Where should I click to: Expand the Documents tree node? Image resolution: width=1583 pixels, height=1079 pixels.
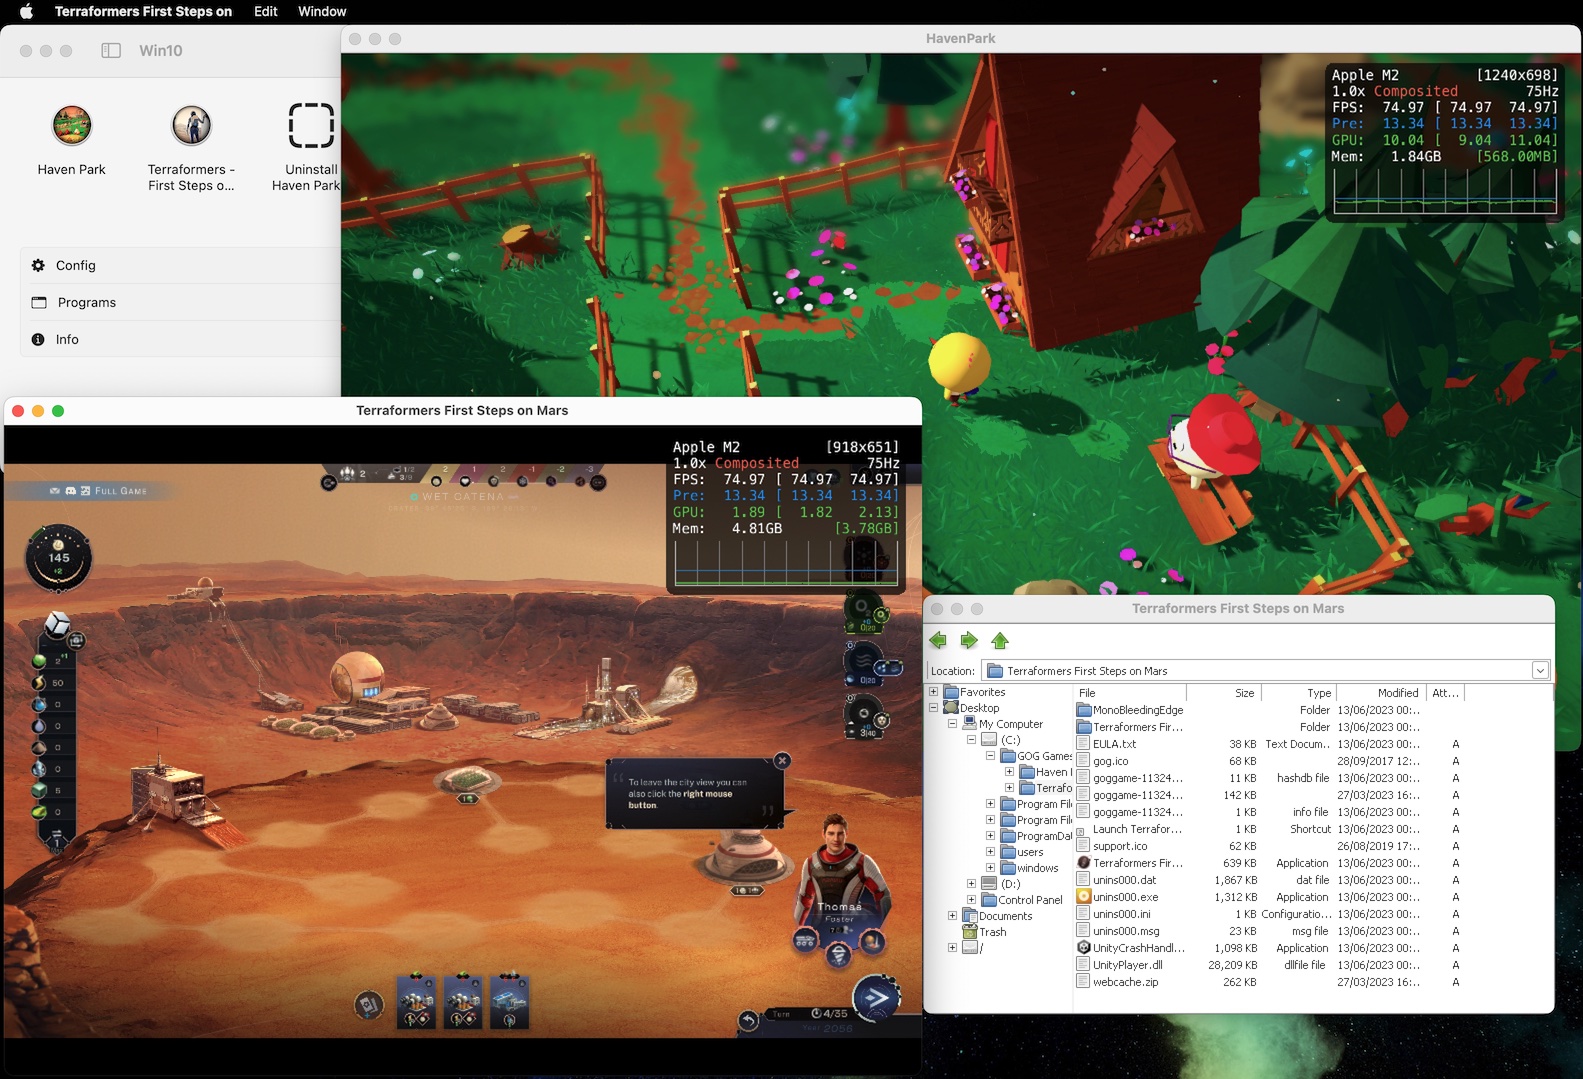(952, 916)
